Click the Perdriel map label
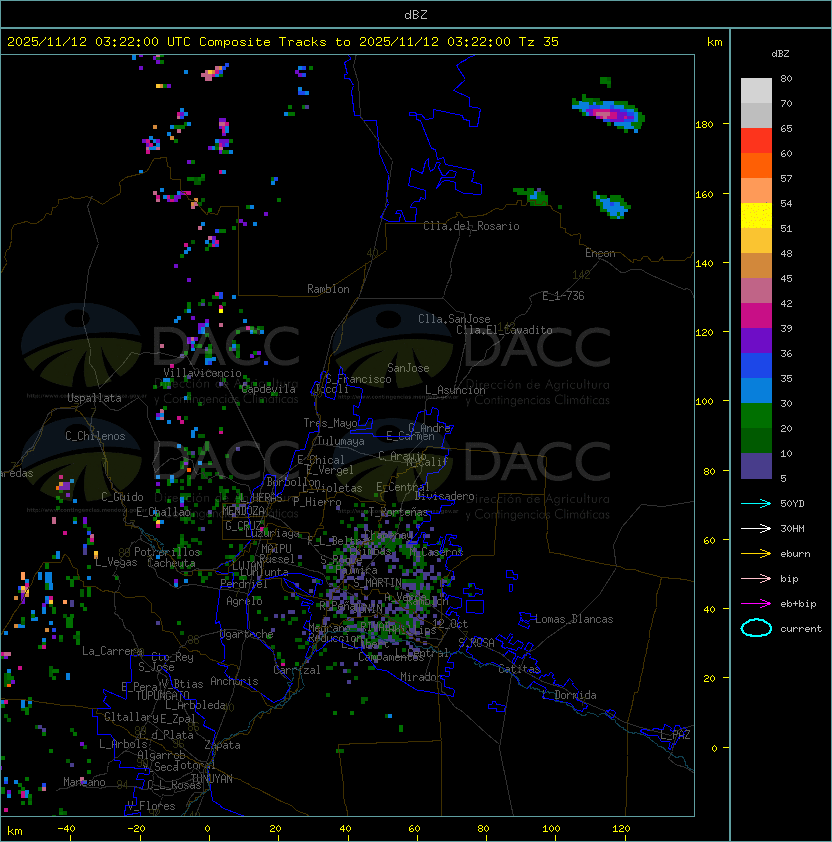Image resolution: width=832 pixels, height=842 pixels. pyautogui.click(x=244, y=584)
